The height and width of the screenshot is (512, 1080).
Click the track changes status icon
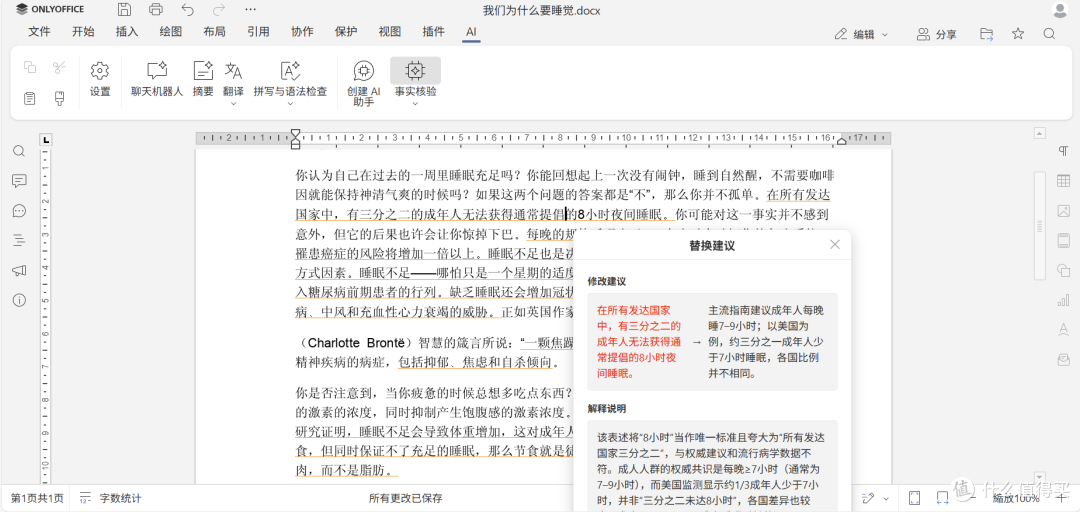coord(869,498)
